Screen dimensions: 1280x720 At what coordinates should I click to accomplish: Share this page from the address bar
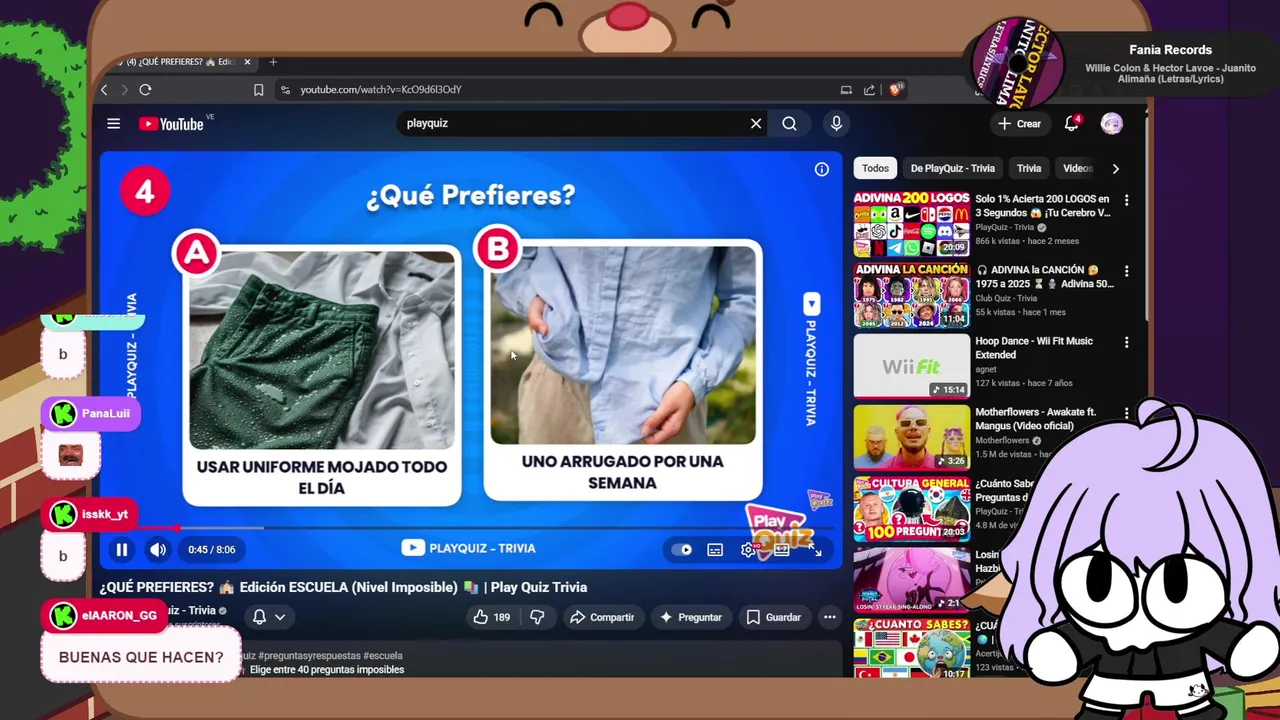[870, 90]
